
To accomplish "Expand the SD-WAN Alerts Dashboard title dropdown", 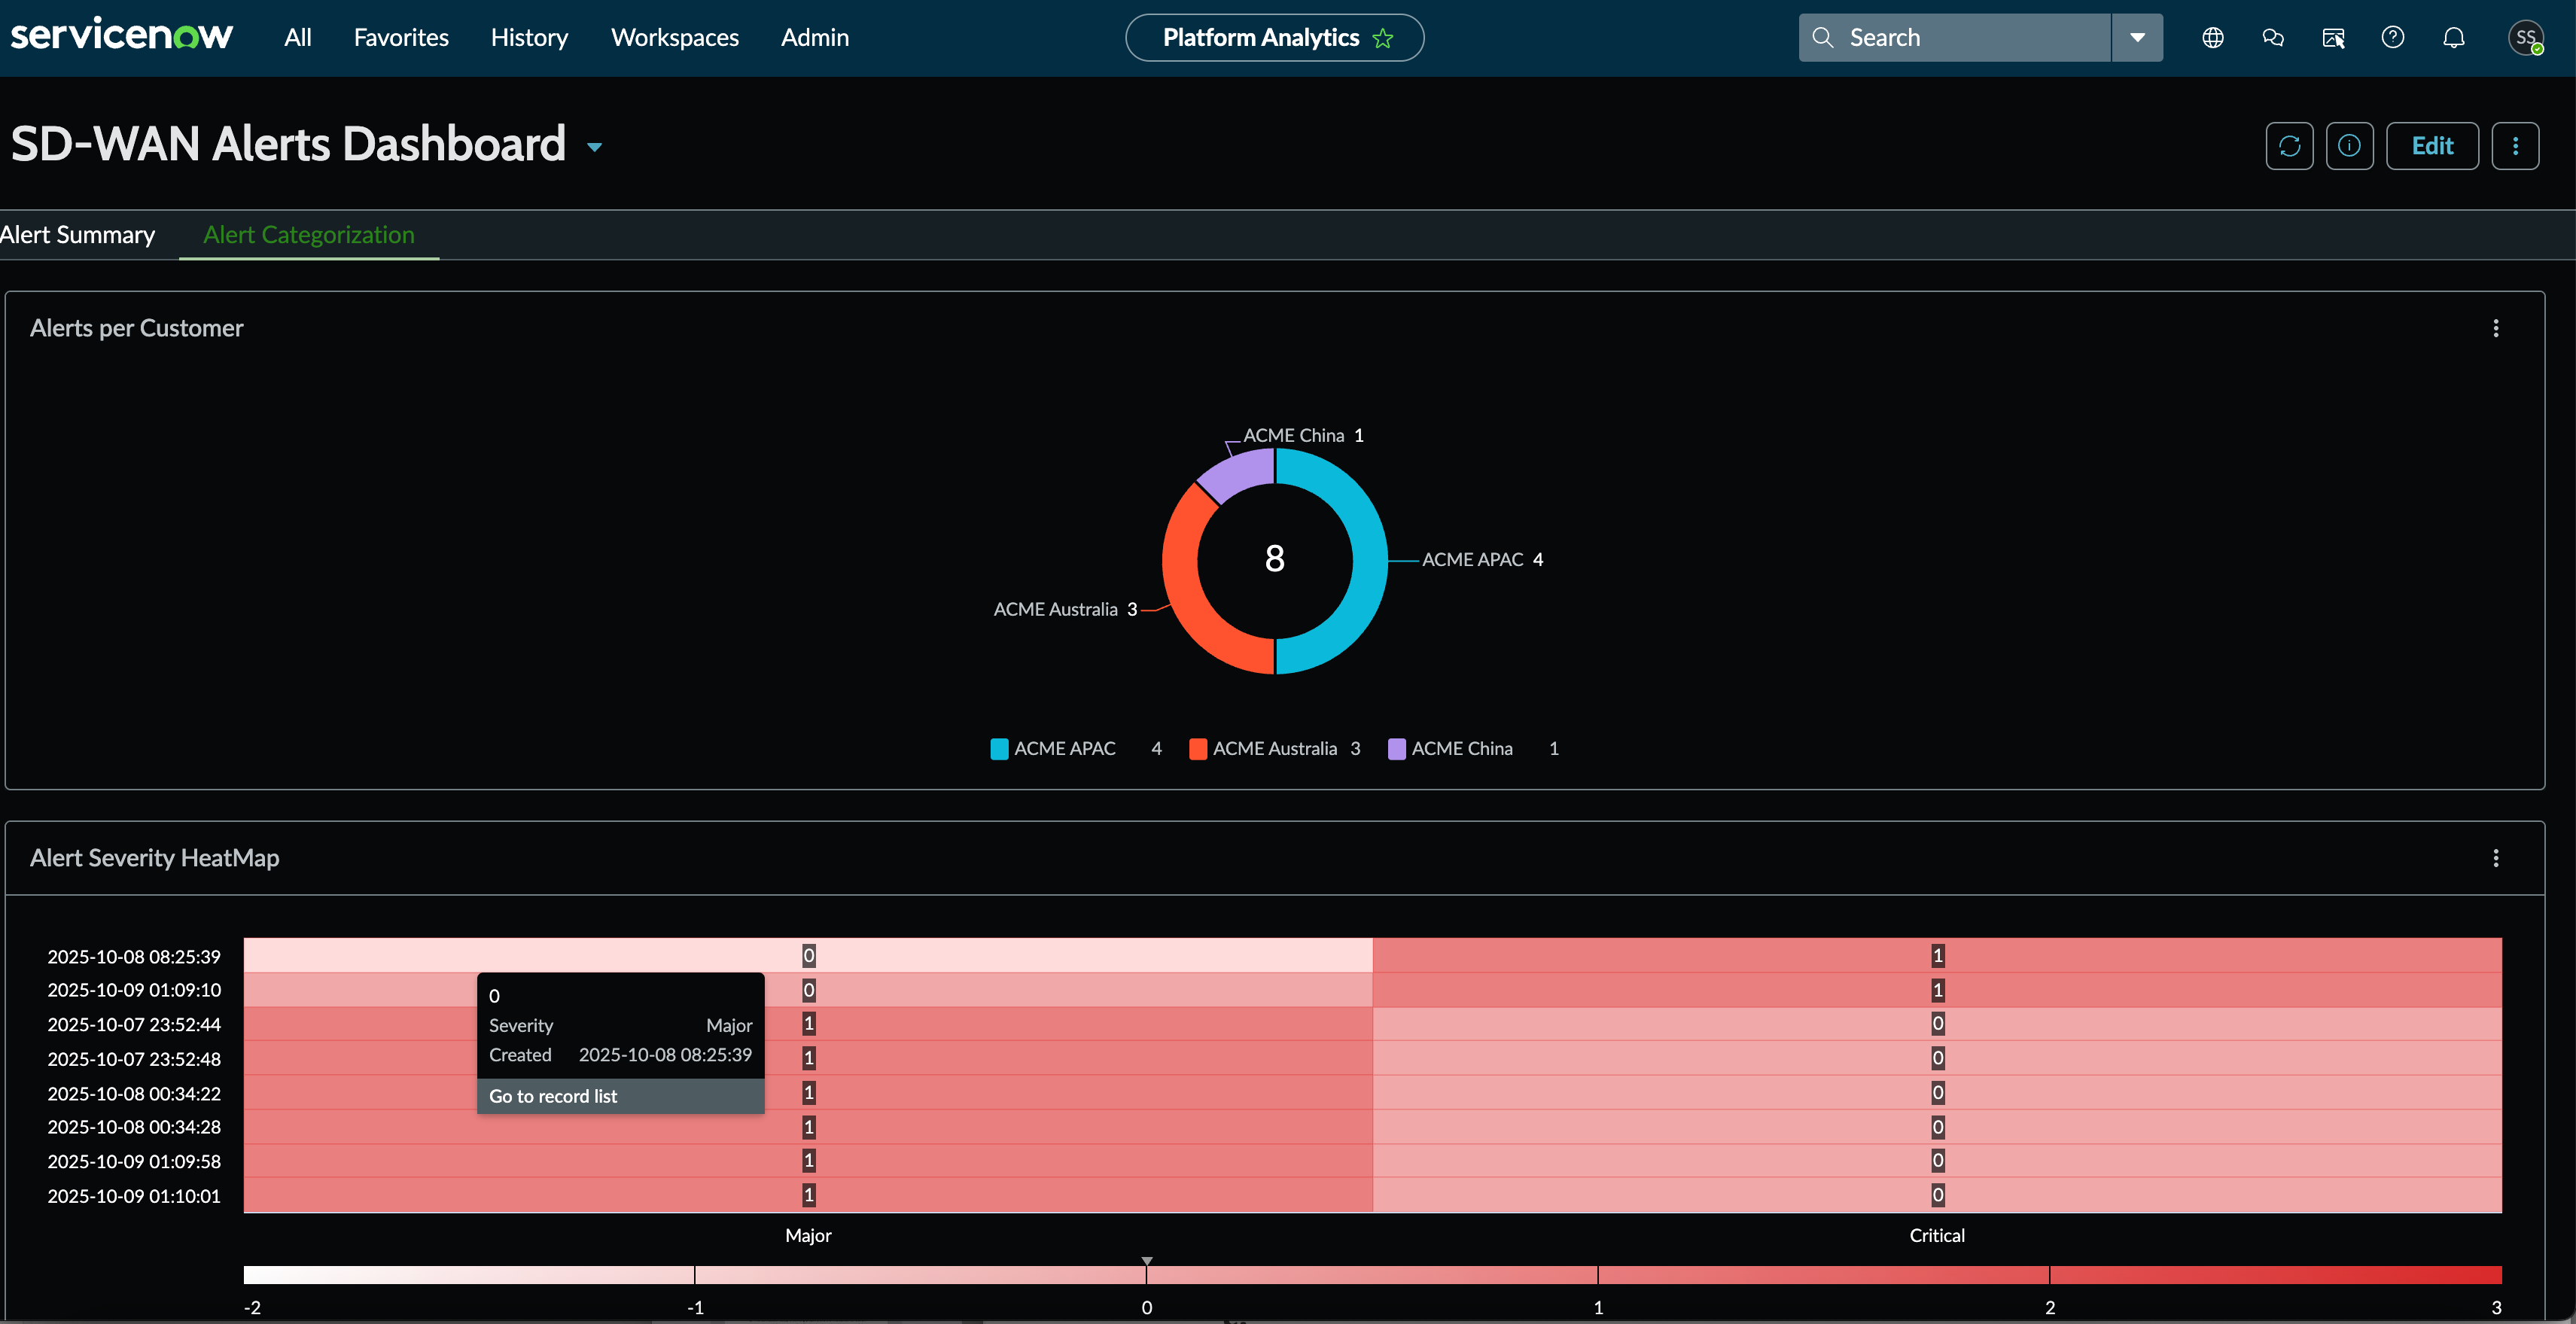I will point(595,147).
